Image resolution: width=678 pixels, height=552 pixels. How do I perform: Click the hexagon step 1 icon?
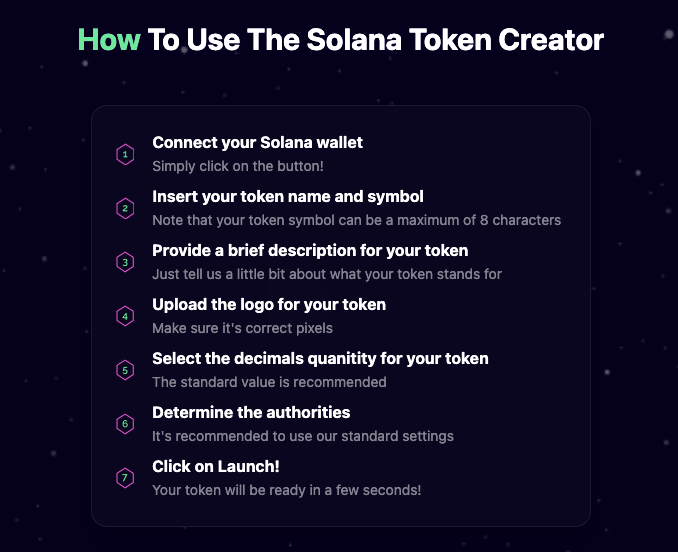tap(125, 154)
